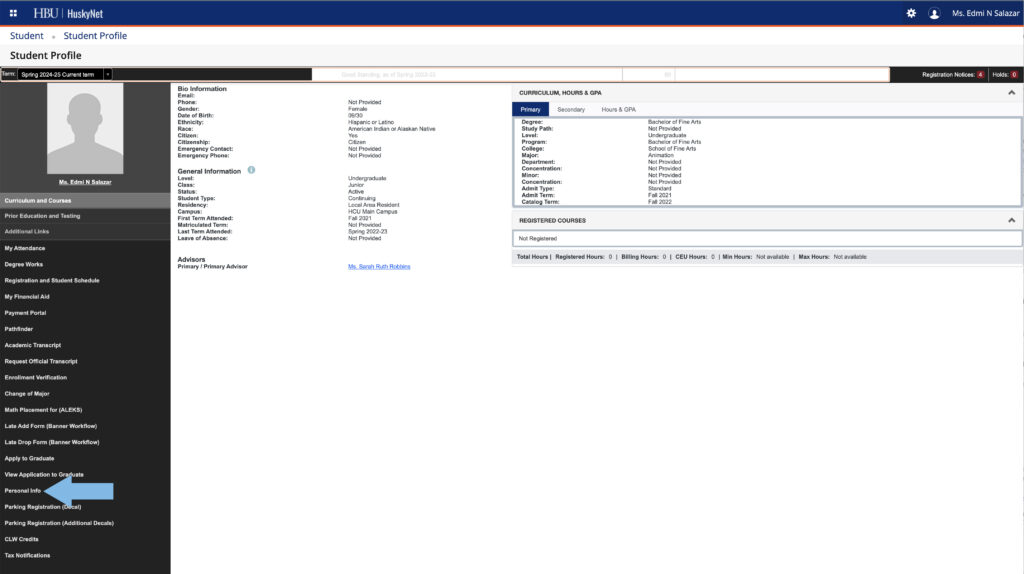Click the Student Profile page heading
The height and width of the screenshot is (574, 1024).
pos(46,56)
